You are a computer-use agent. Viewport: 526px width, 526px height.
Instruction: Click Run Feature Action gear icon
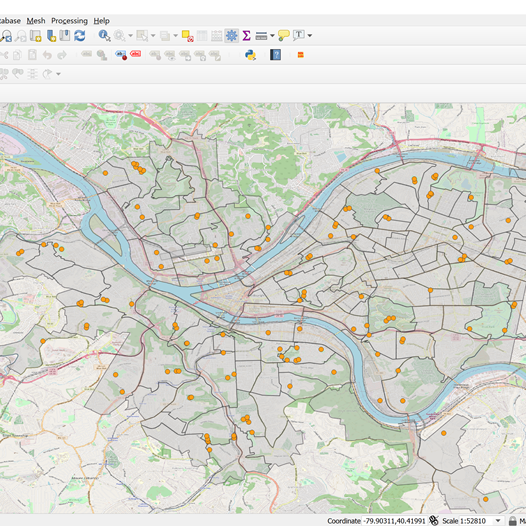click(119, 36)
